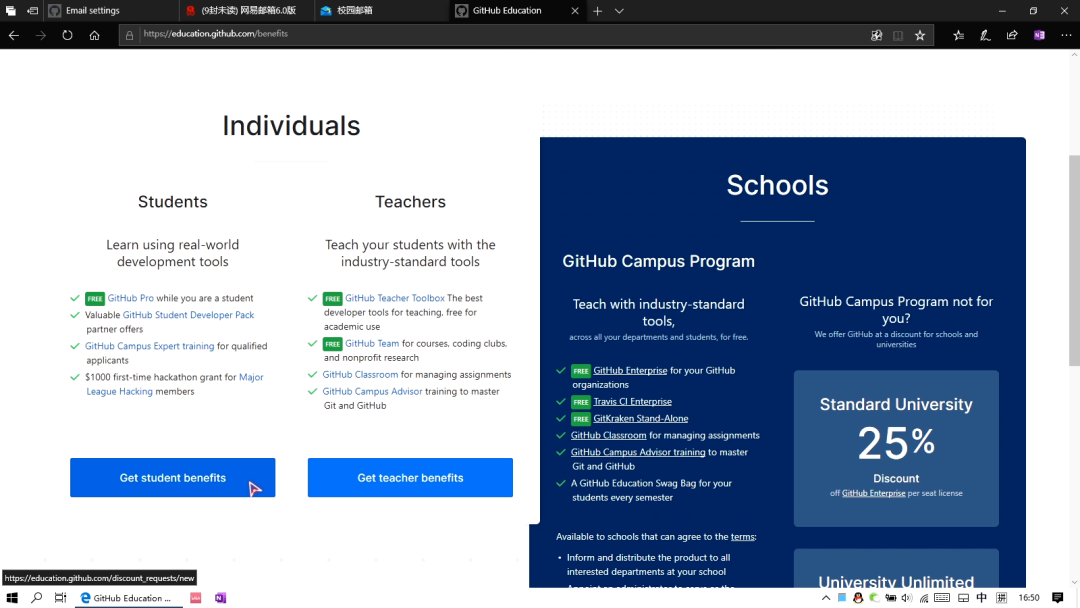Screen dimensions: 1080x608
Task: Set these tabs aside
Action: [32, 11]
